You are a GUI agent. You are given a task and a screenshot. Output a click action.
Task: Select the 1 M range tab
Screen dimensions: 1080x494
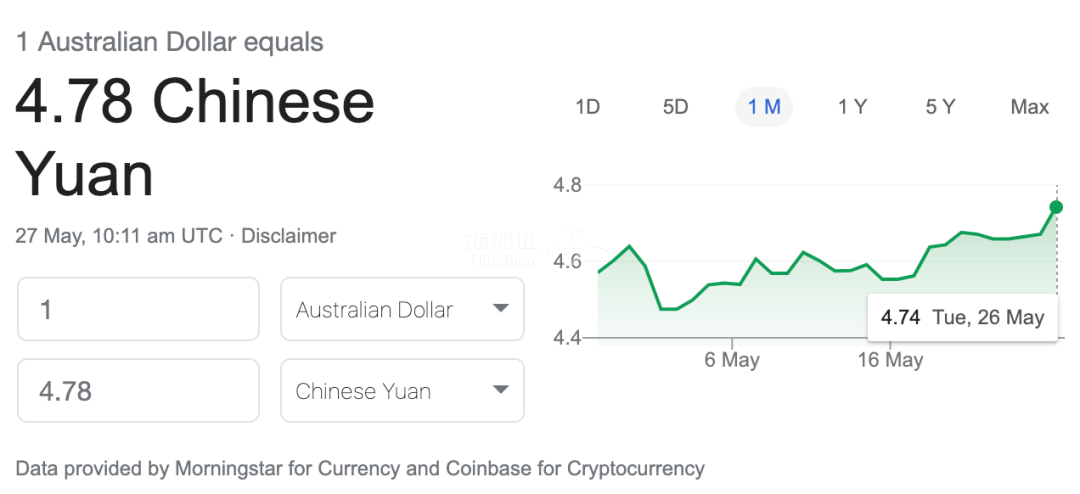[764, 107]
